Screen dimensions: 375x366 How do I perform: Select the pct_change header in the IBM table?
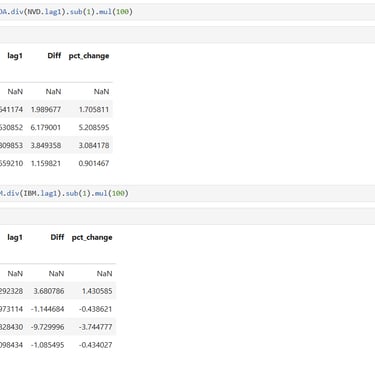92,237
